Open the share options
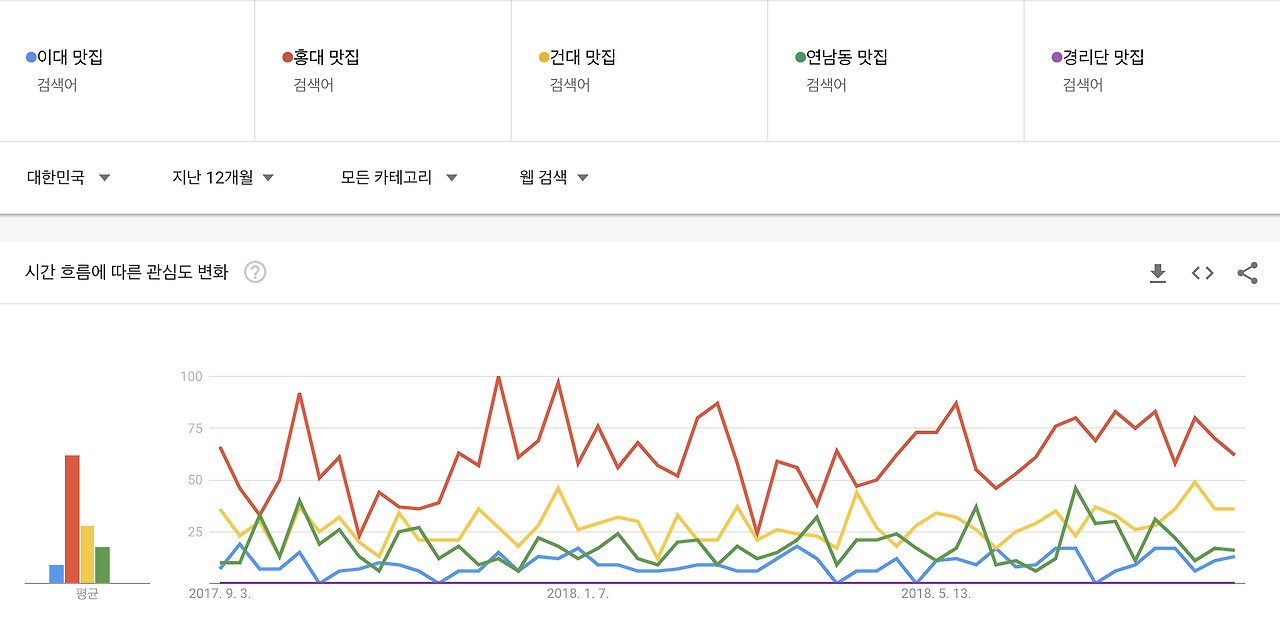 pyautogui.click(x=1246, y=272)
